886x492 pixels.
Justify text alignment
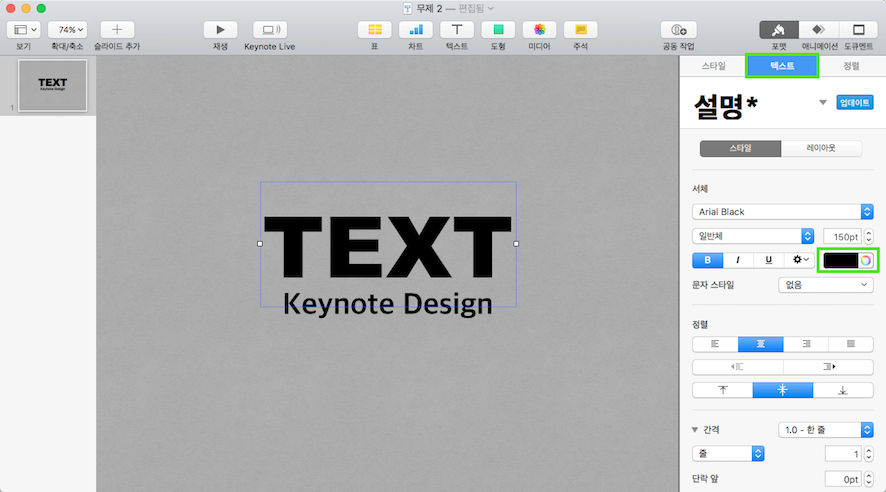(x=851, y=344)
